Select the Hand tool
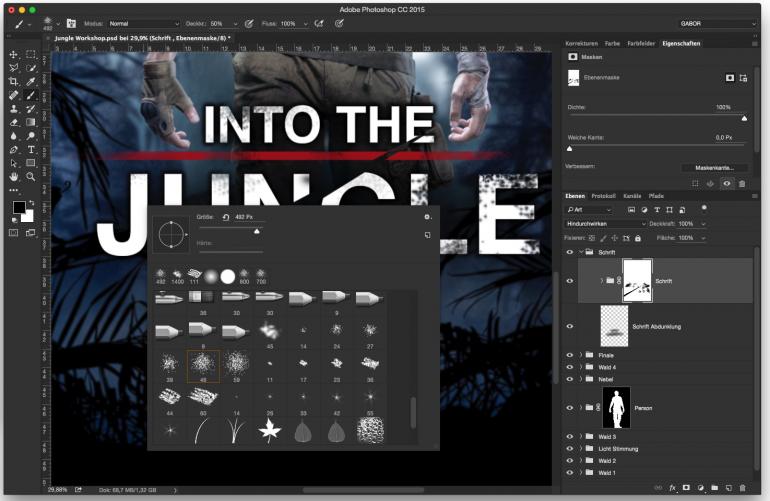The height and width of the screenshot is (501, 770). (14, 176)
